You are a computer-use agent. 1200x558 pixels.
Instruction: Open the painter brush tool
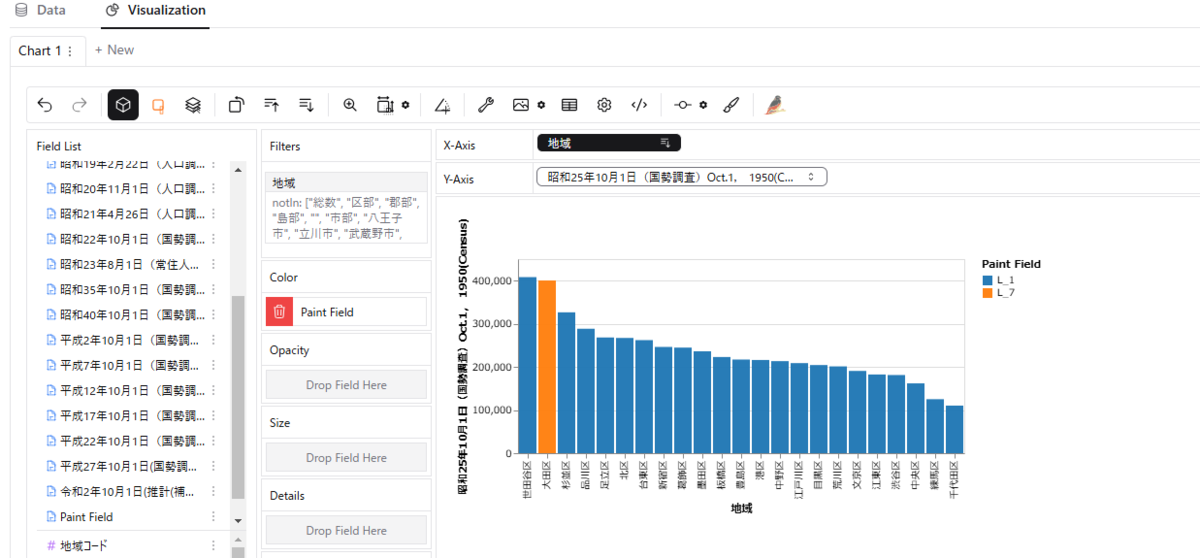coord(731,105)
